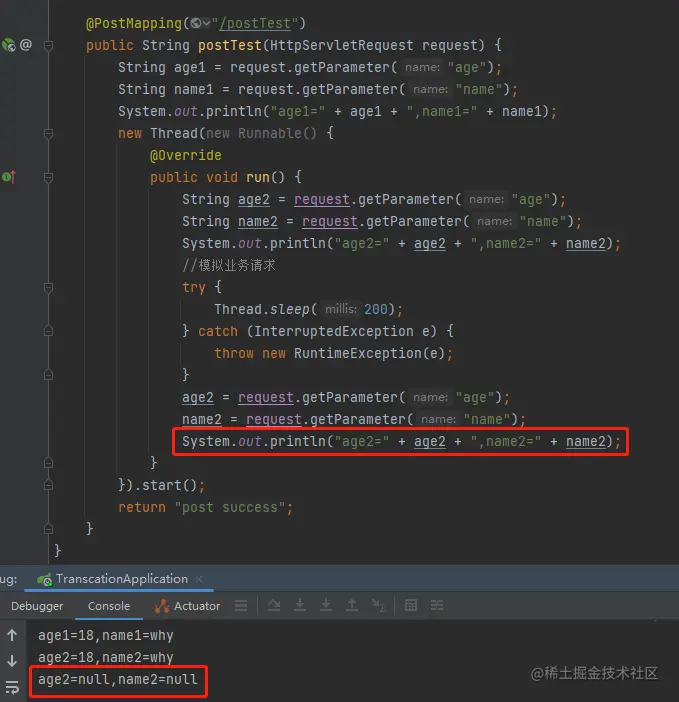
Task: Open the globe URL dropdown in @PostMapping
Action: point(201,23)
